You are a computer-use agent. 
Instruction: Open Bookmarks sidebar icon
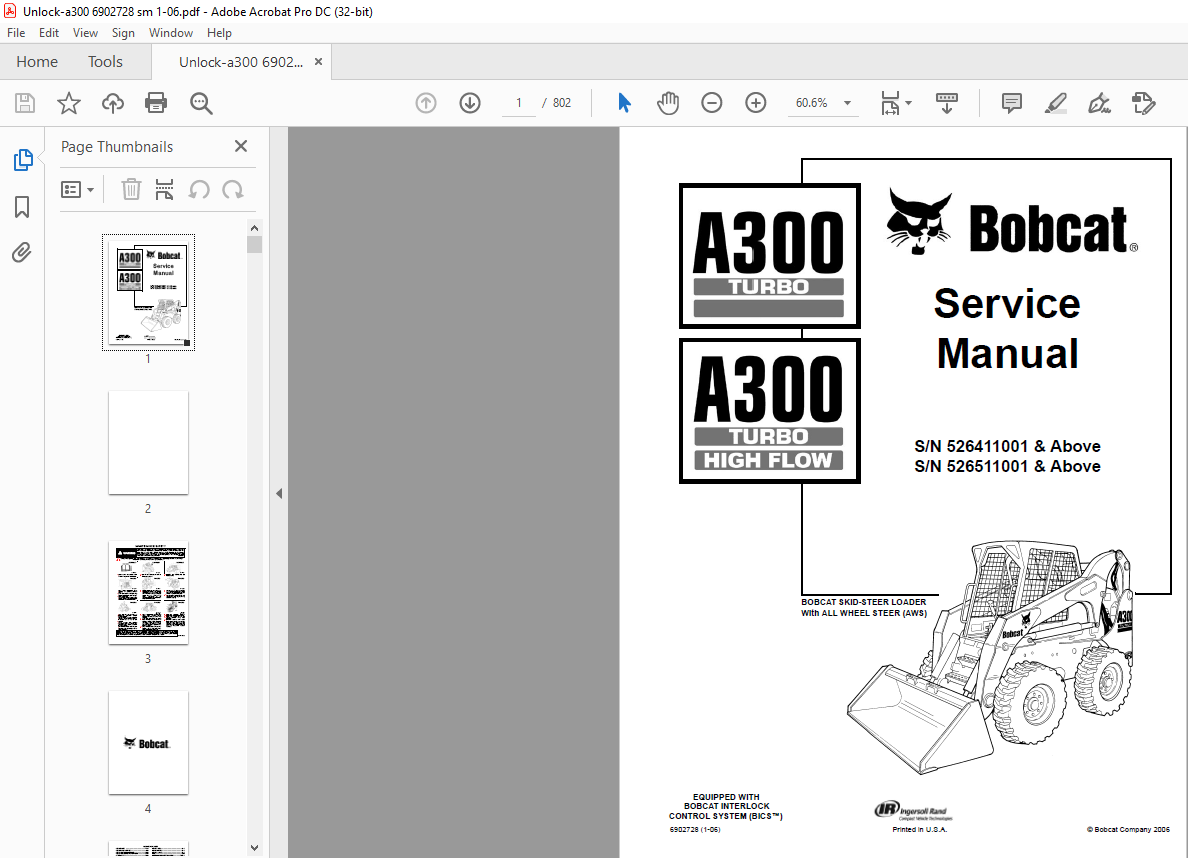click(22, 207)
